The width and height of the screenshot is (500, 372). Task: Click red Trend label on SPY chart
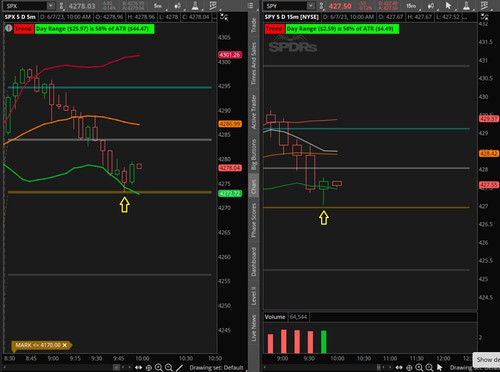274,29
